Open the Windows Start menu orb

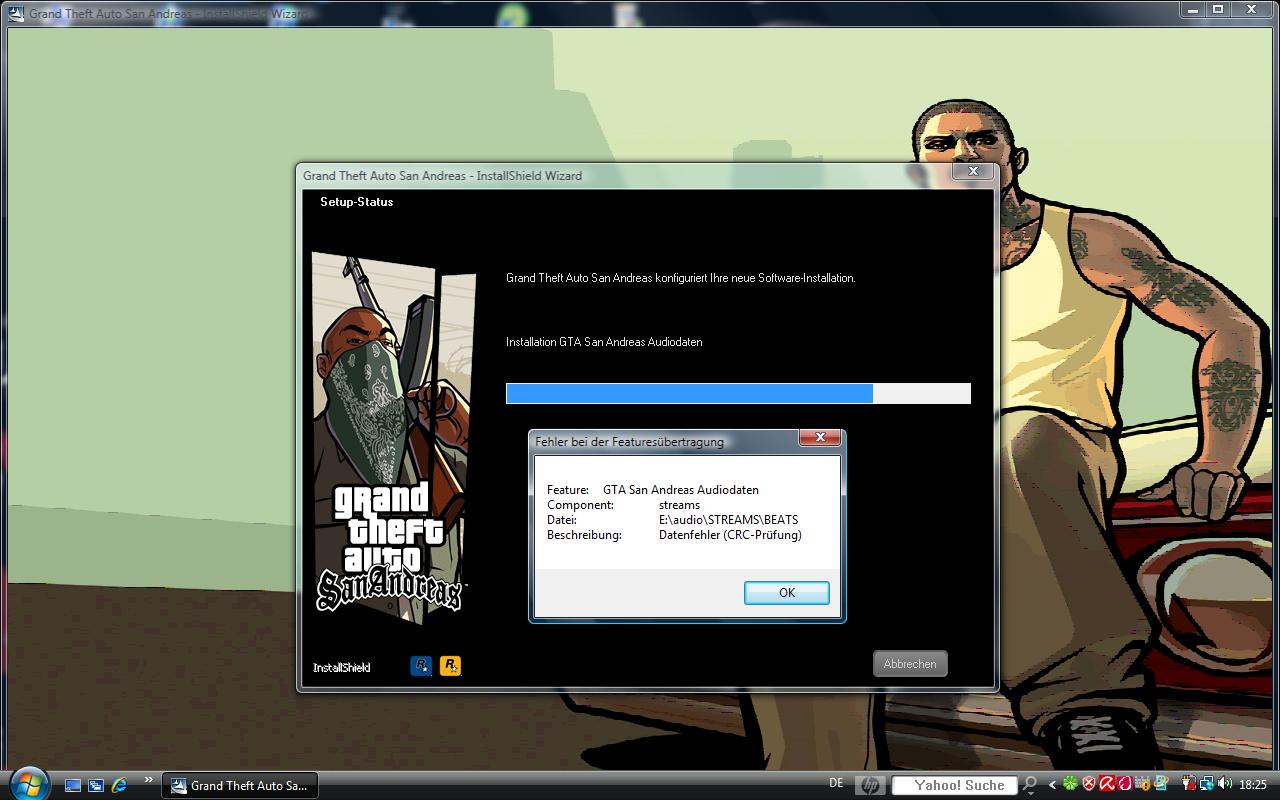click(x=28, y=783)
